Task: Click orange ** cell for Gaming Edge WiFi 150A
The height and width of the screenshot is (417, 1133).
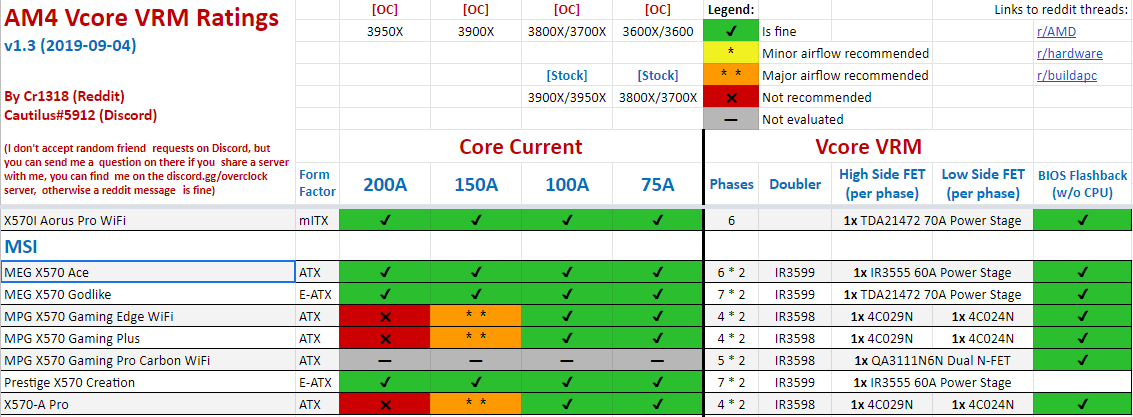Action: (x=475, y=317)
